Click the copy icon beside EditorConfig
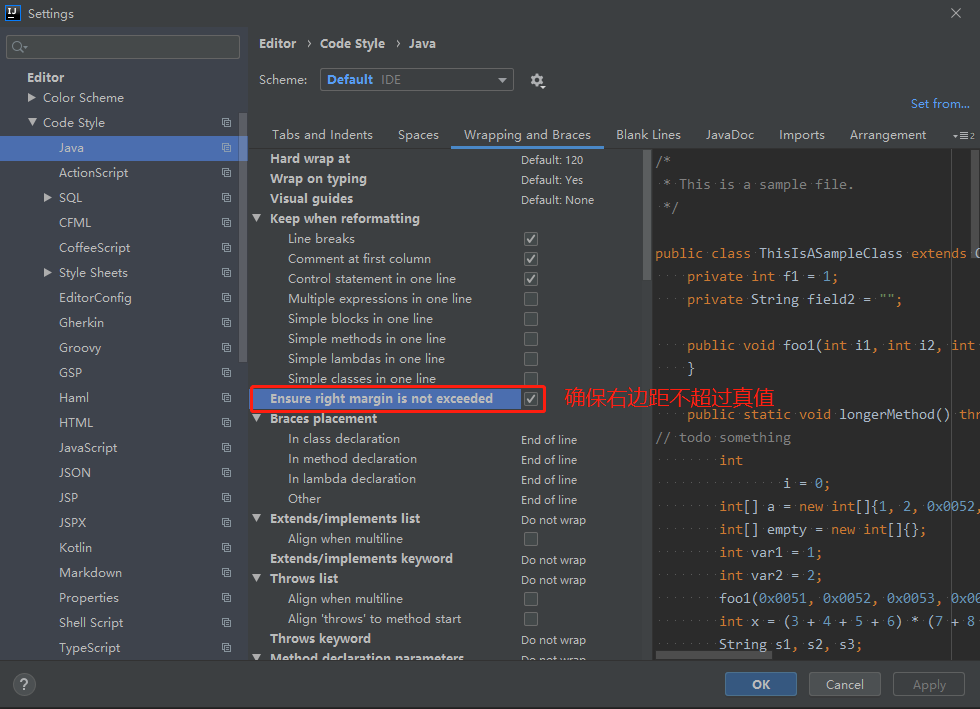This screenshot has height=709, width=980. [x=226, y=298]
